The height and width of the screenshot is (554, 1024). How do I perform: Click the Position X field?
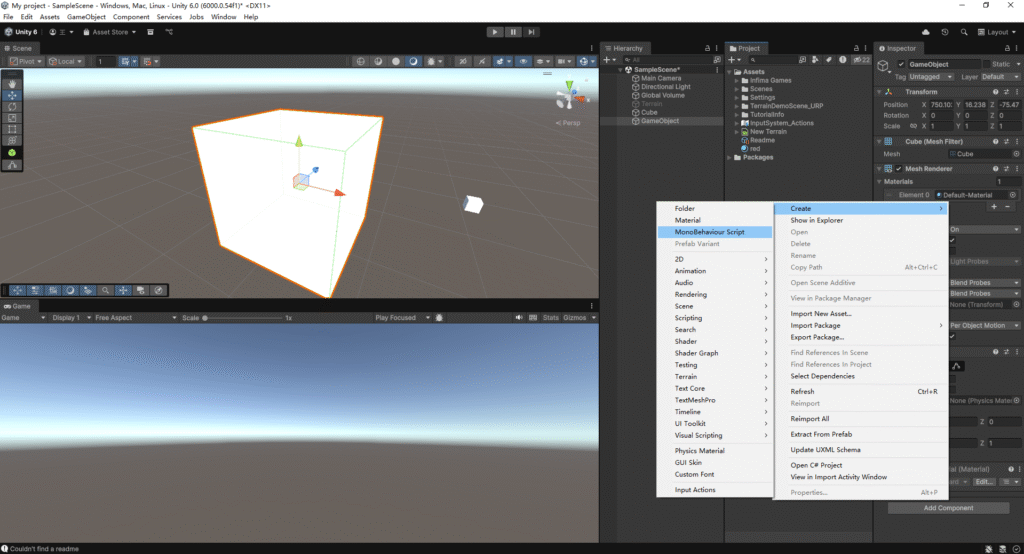tap(942, 105)
